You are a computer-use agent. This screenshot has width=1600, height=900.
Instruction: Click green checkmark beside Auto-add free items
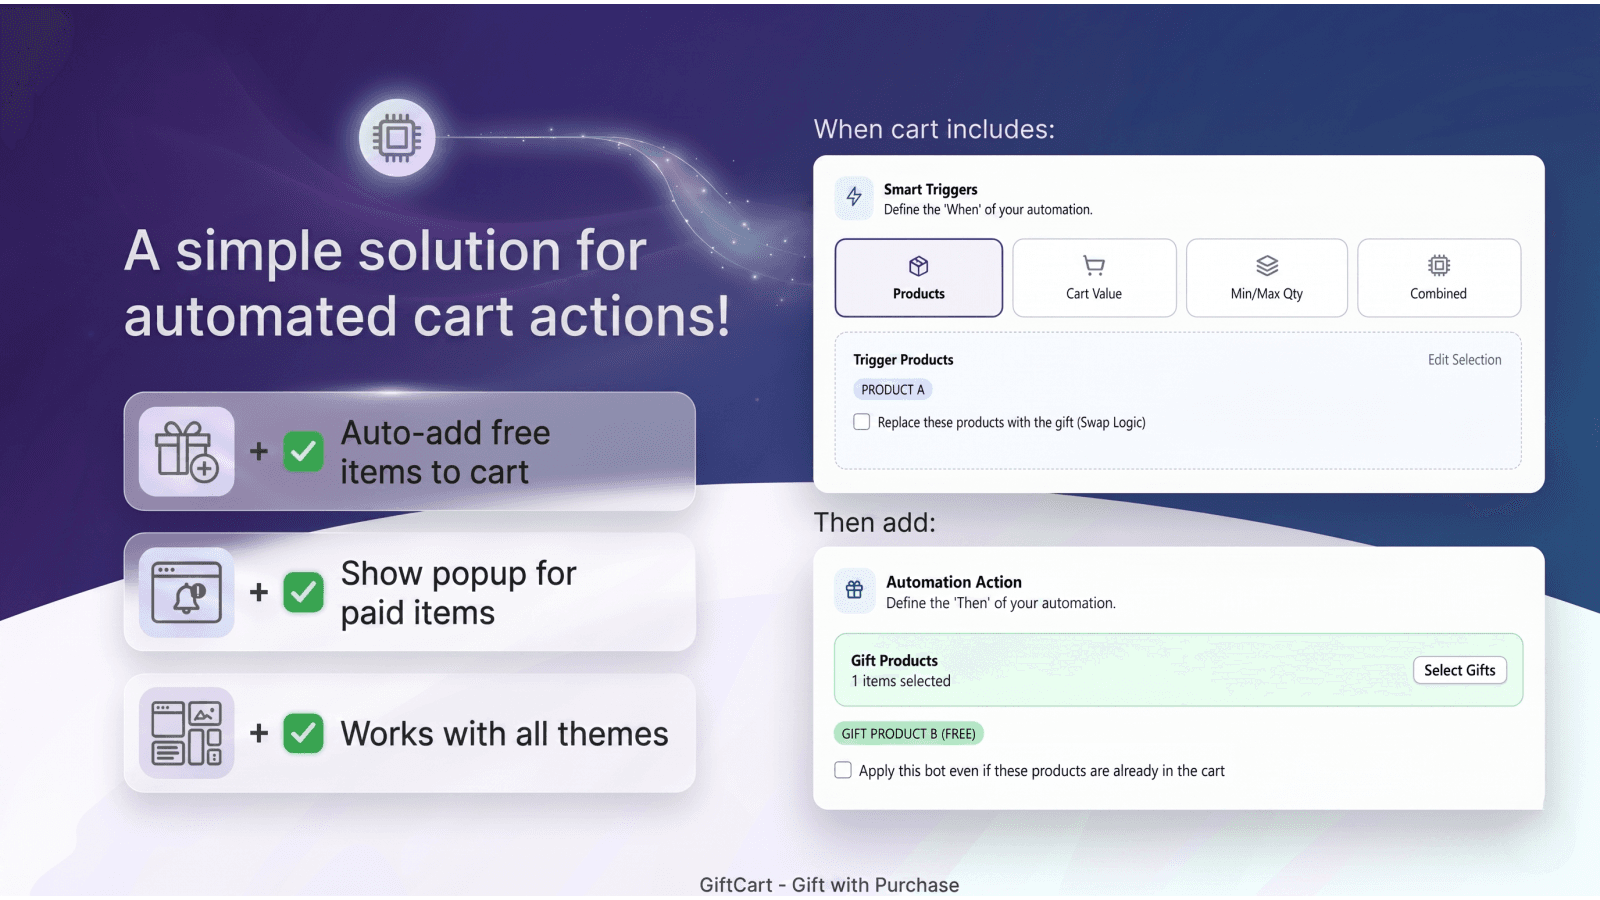pos(303,452)
